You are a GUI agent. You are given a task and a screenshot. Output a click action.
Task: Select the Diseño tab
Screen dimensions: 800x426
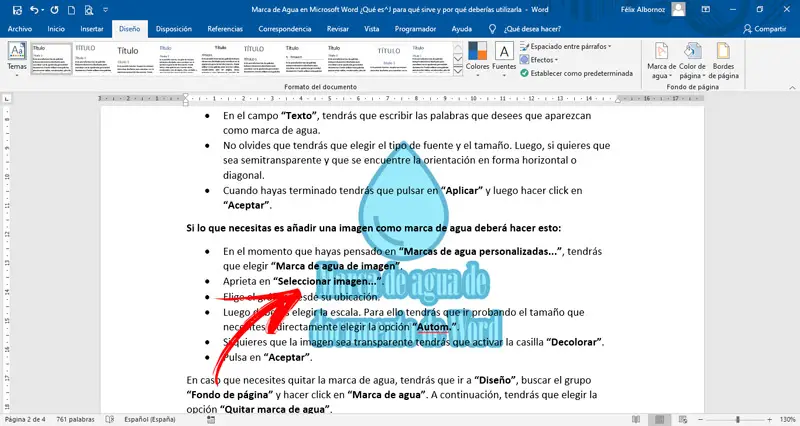[x=130, y=29]
